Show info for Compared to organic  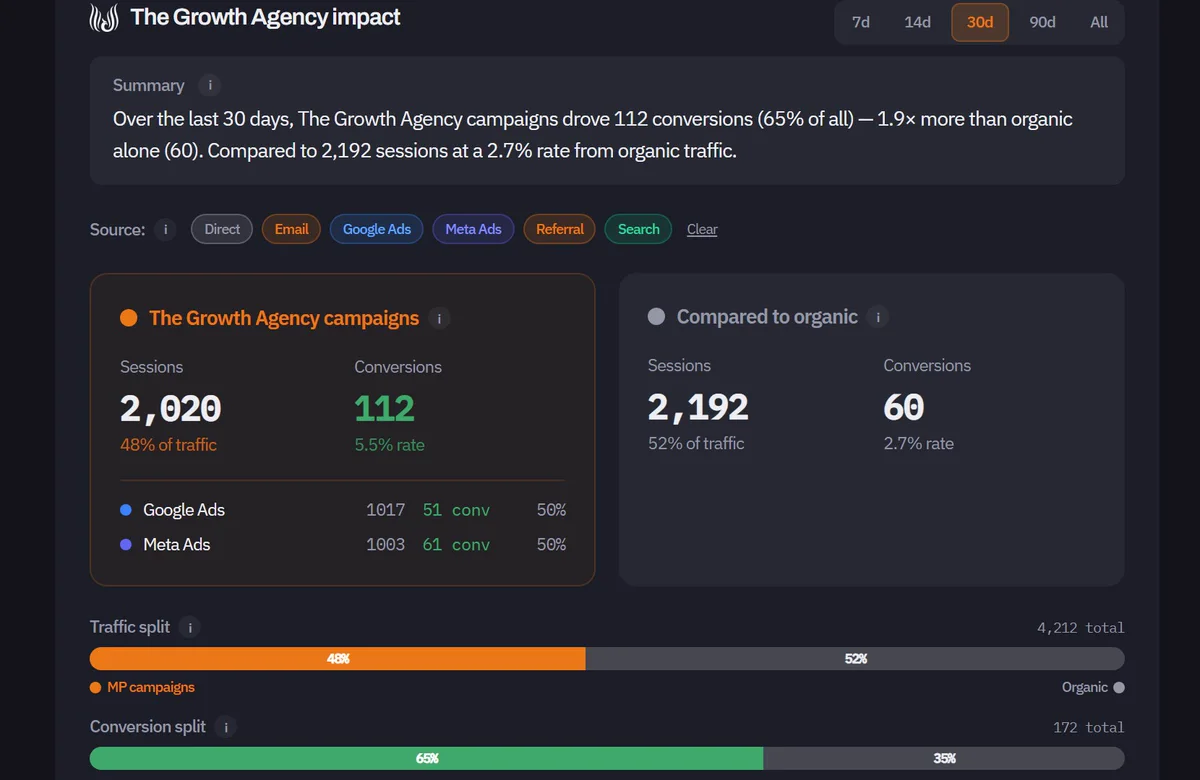pos(877,317)
